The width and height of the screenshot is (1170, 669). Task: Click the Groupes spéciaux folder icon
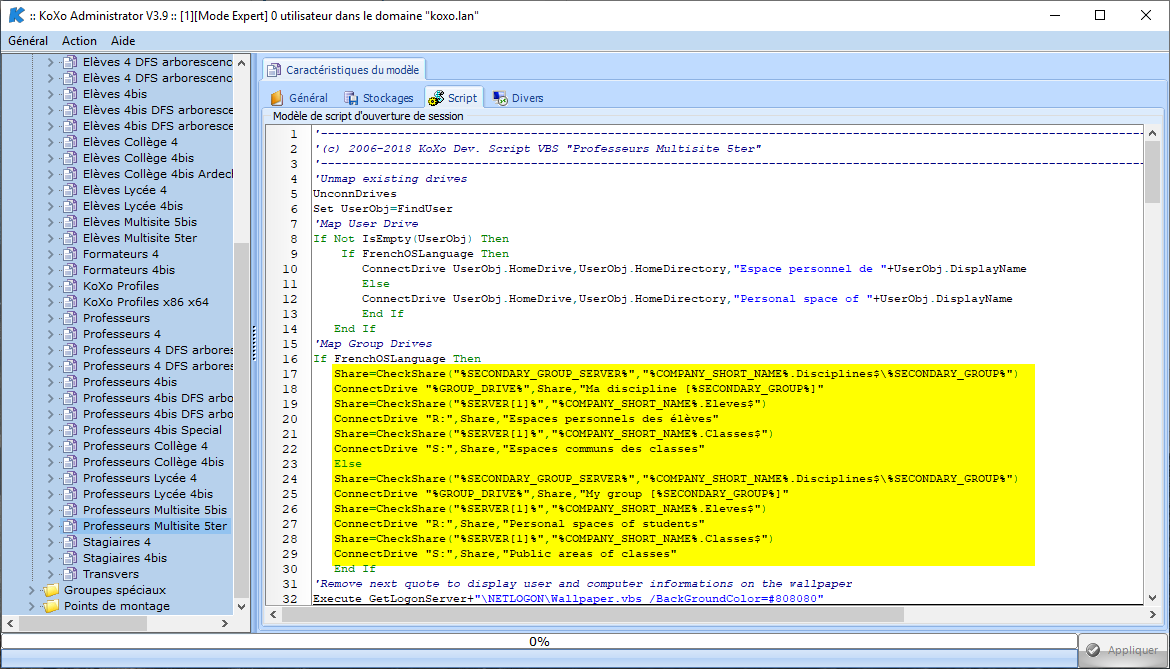(51, 590)
